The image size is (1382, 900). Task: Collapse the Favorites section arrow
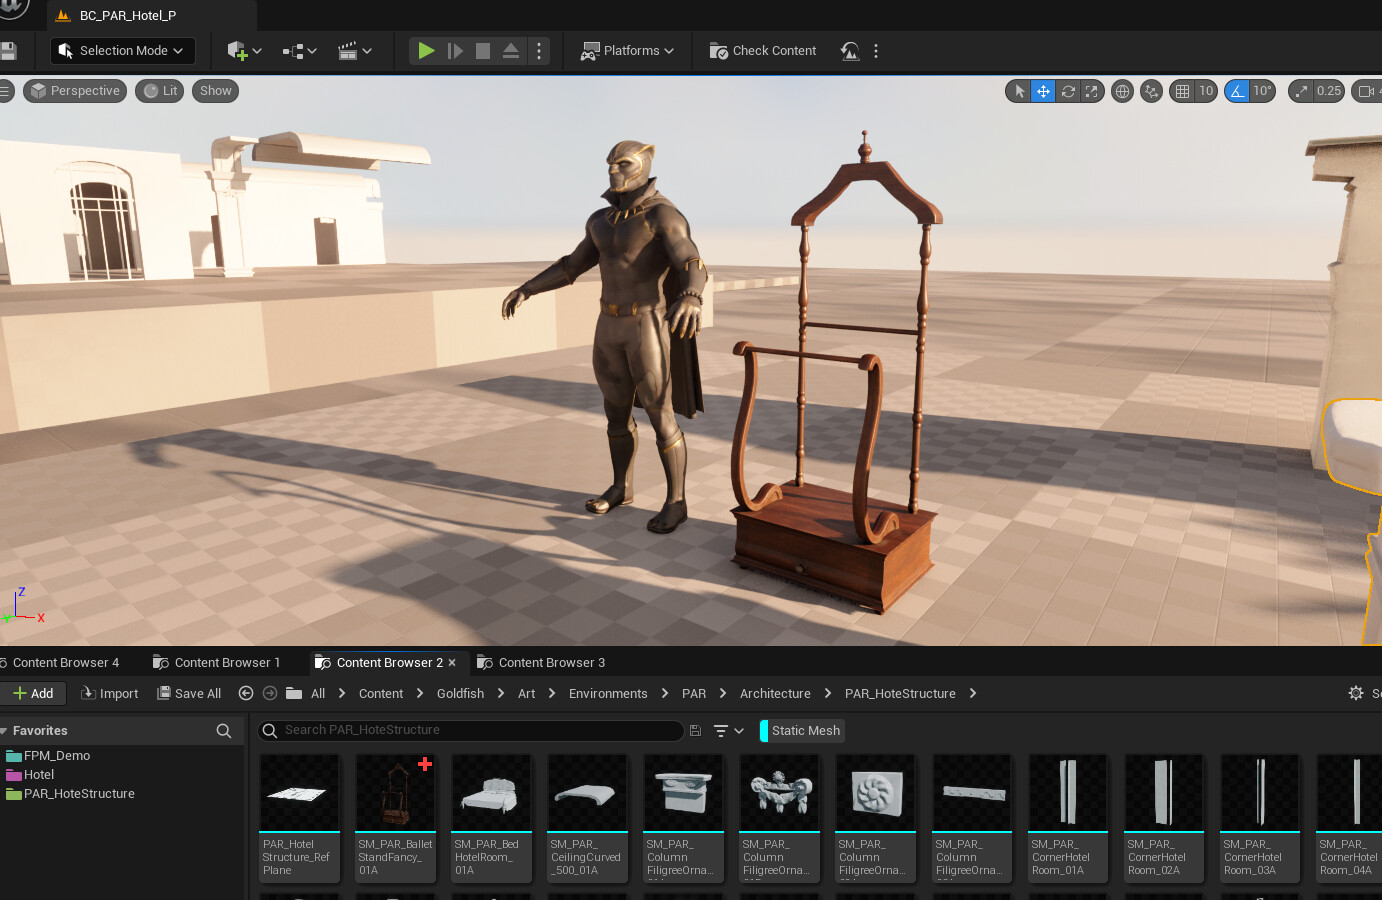[x=4, y=731]
